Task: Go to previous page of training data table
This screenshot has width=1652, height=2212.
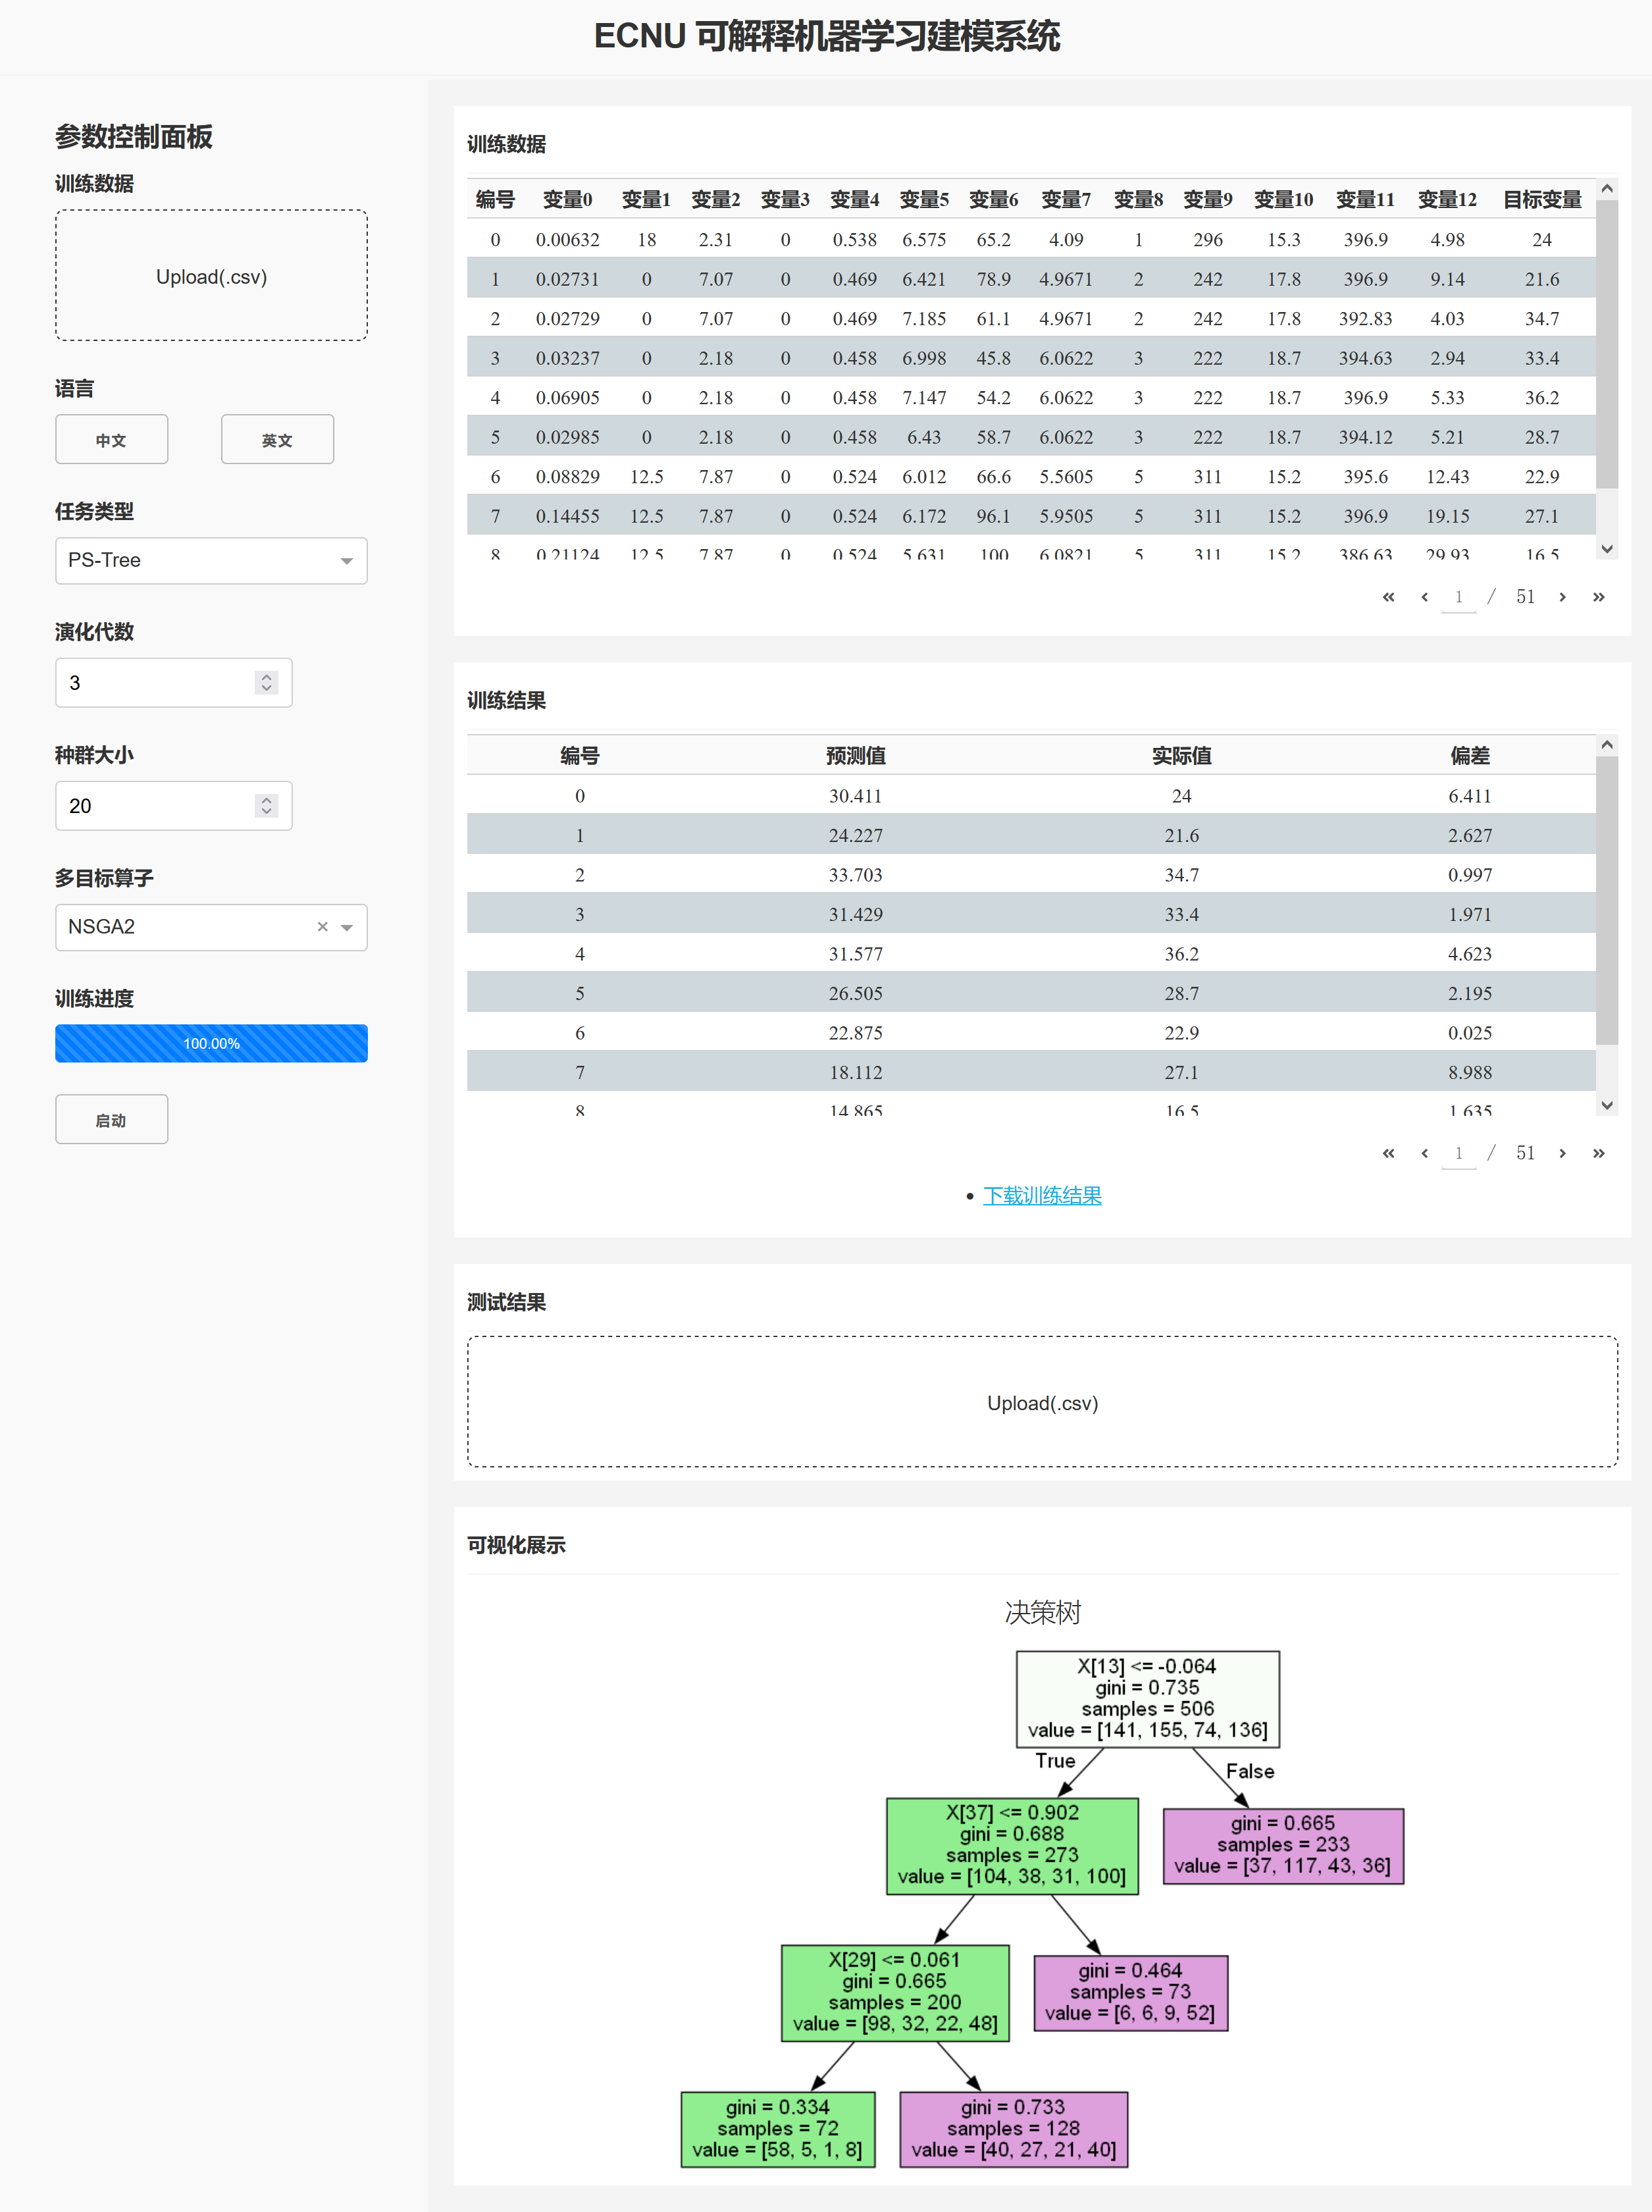Action: [1424, 597]
